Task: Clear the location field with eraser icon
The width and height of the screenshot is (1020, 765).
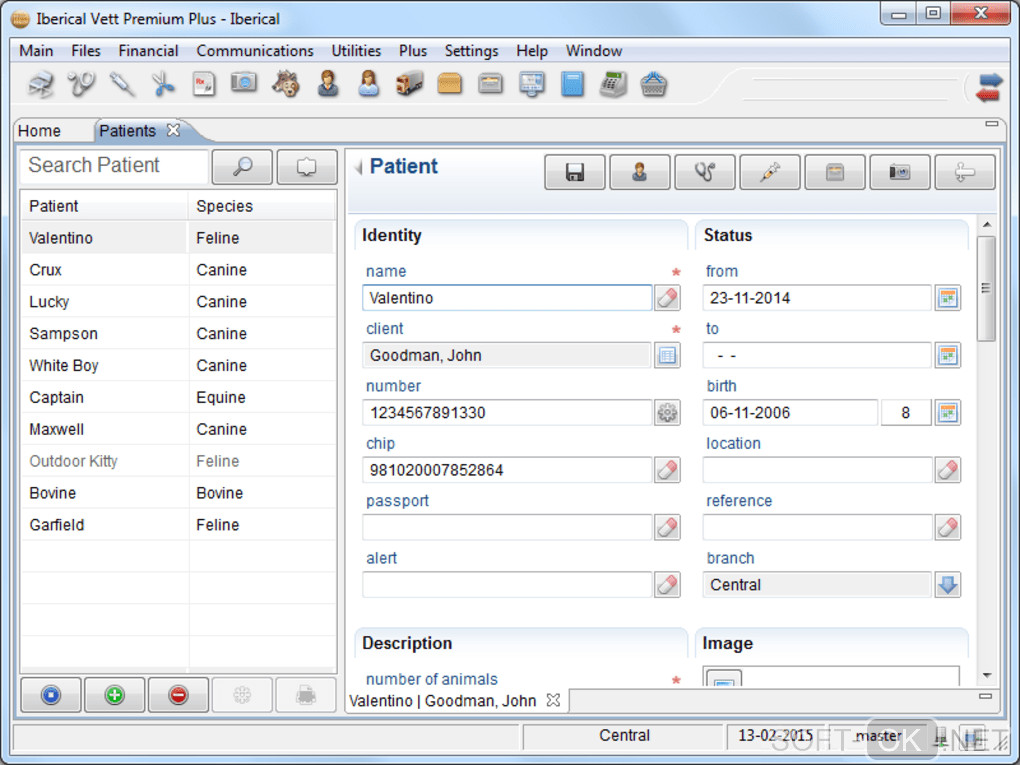Action: [x=948, y=470]
